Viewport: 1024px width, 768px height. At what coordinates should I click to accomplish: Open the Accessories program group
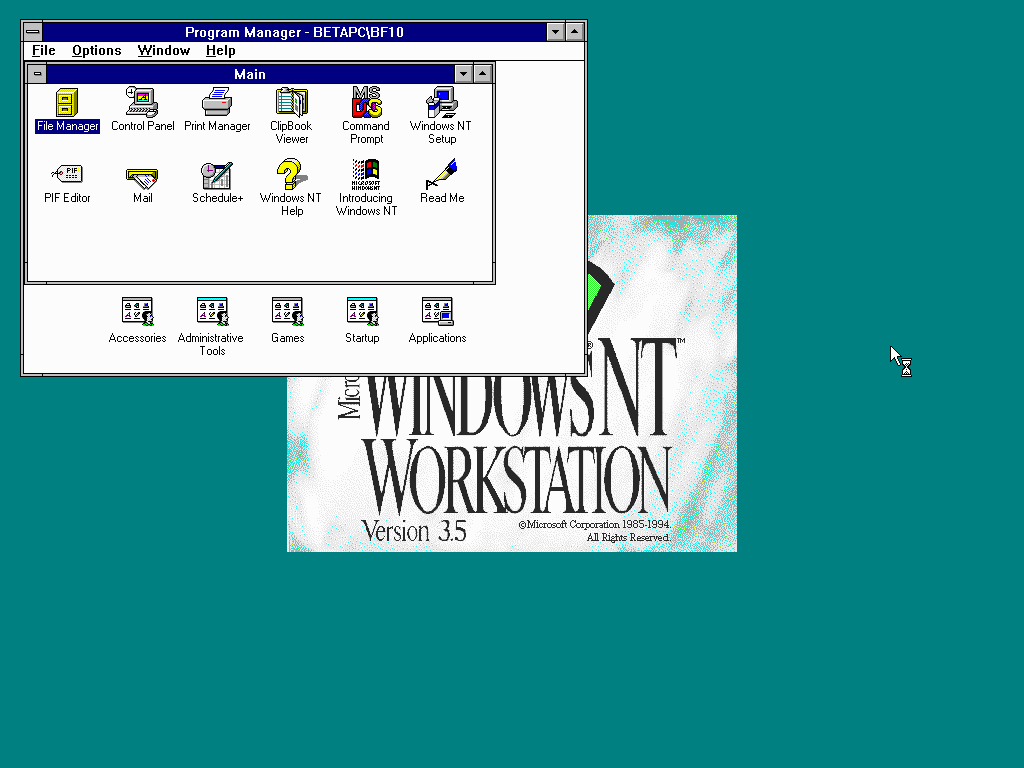[137, 311]
